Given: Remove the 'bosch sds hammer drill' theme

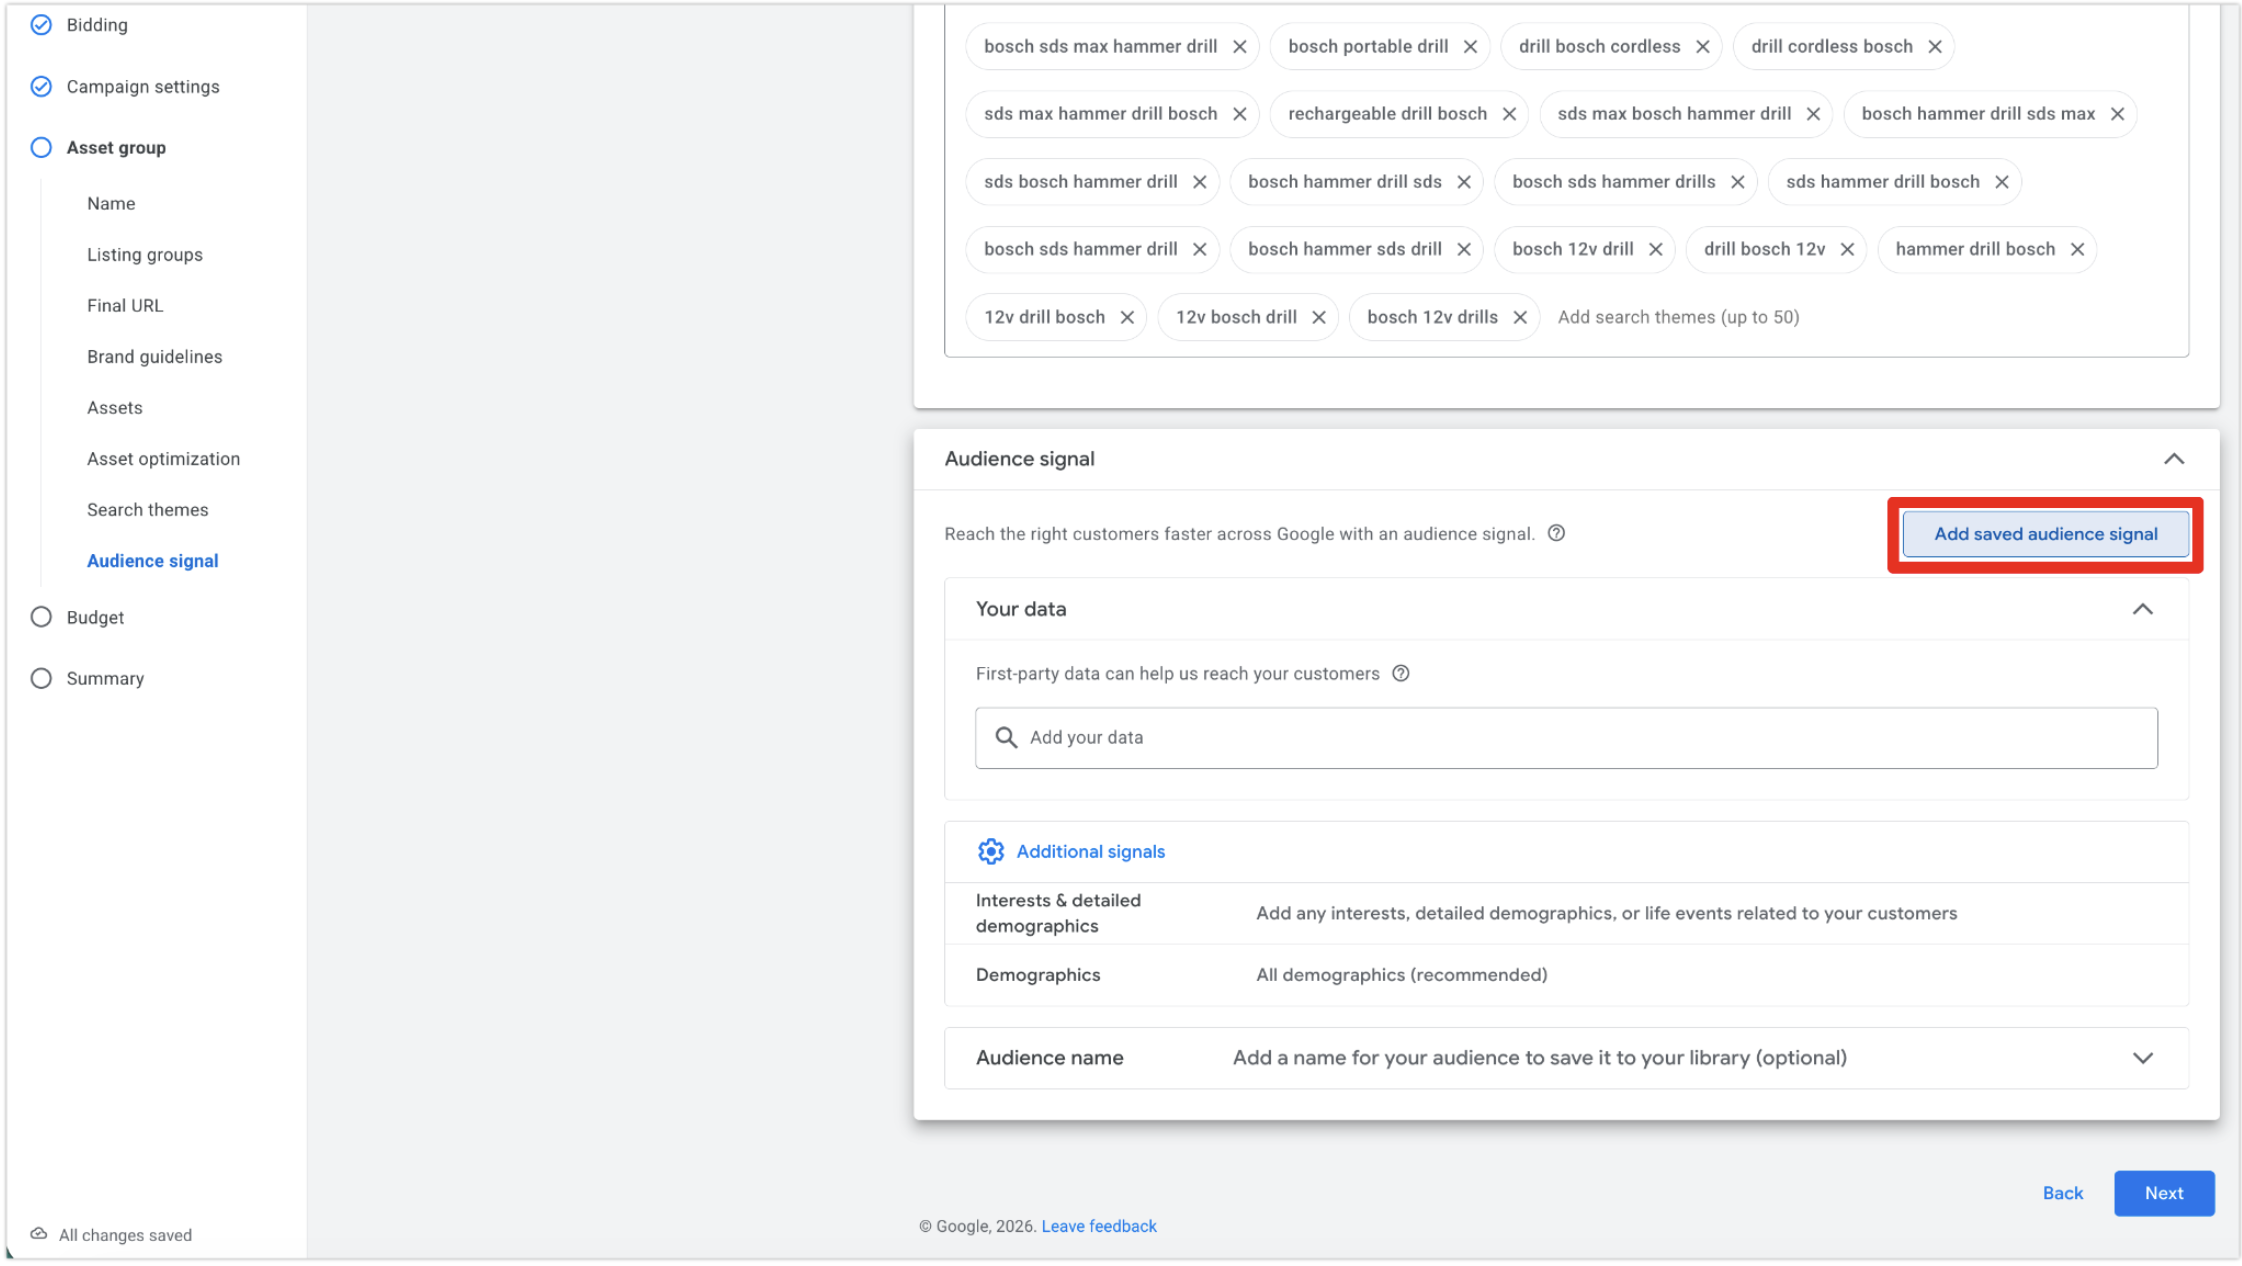Looking at the screenshot, I should 1199,249.
